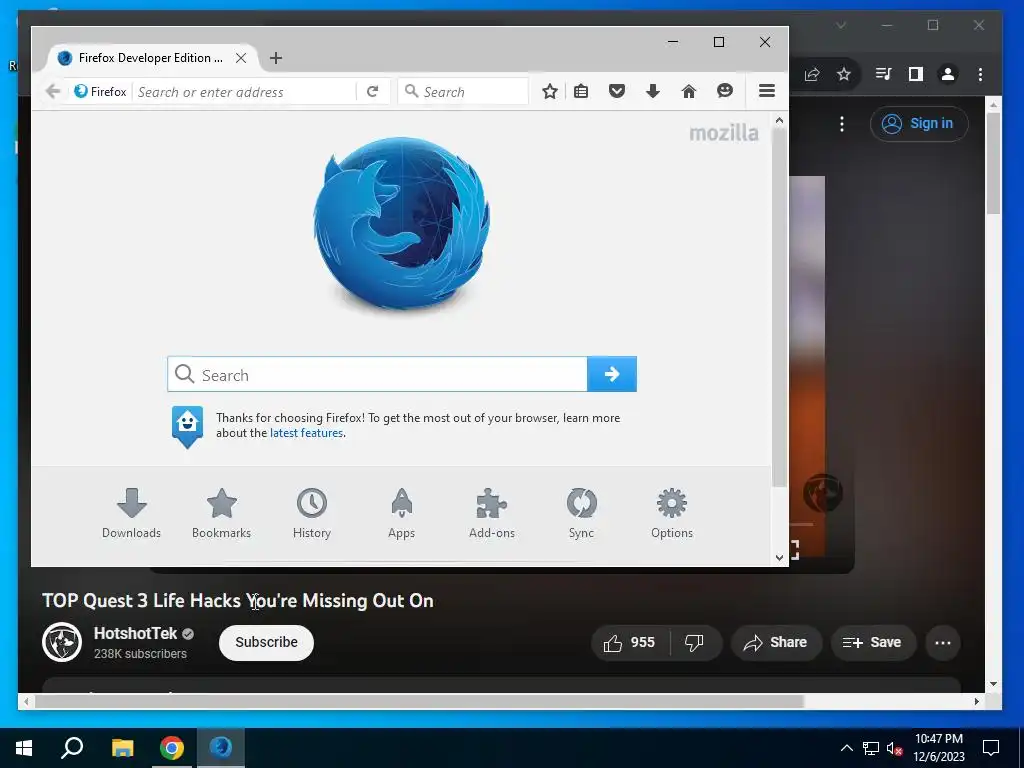Click Chrome horizontal scrollbar thumb
Screen dimensions: 1024x768
[419, 701]
